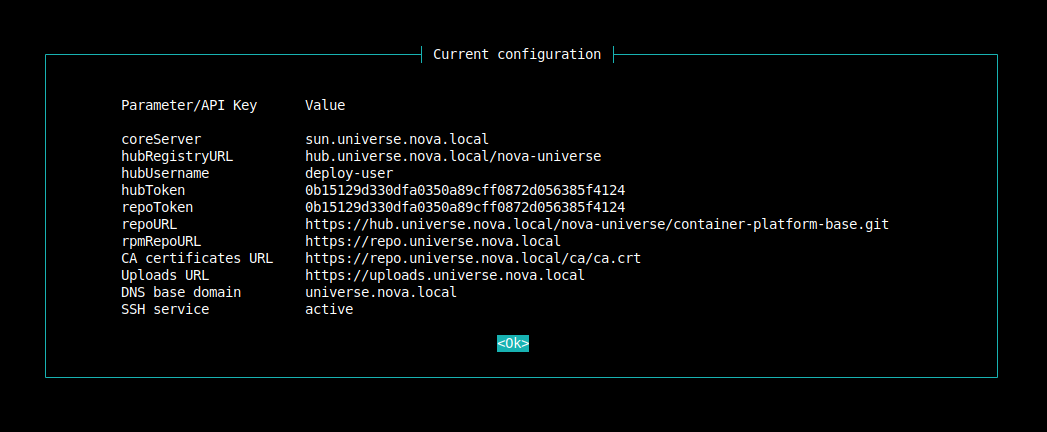This screenshot has height=432, width=1047.
Task: Select the https://uploads.universe.nova.local value
Action: [445, 276]
